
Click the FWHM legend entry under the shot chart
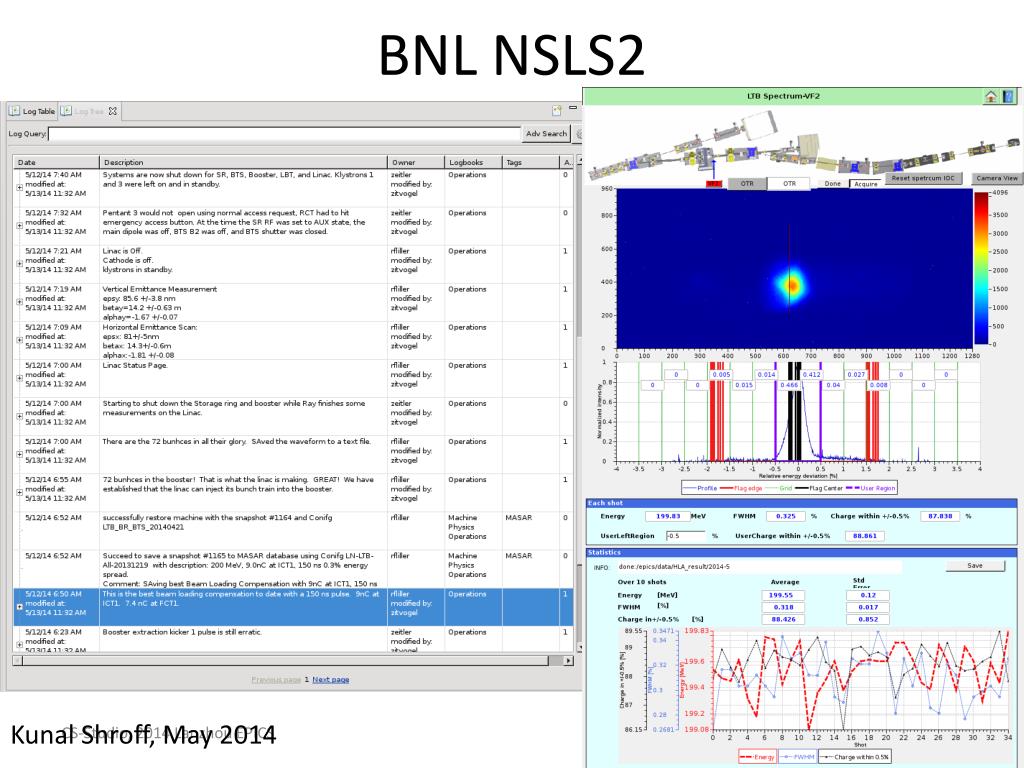(x=797, y=757)
